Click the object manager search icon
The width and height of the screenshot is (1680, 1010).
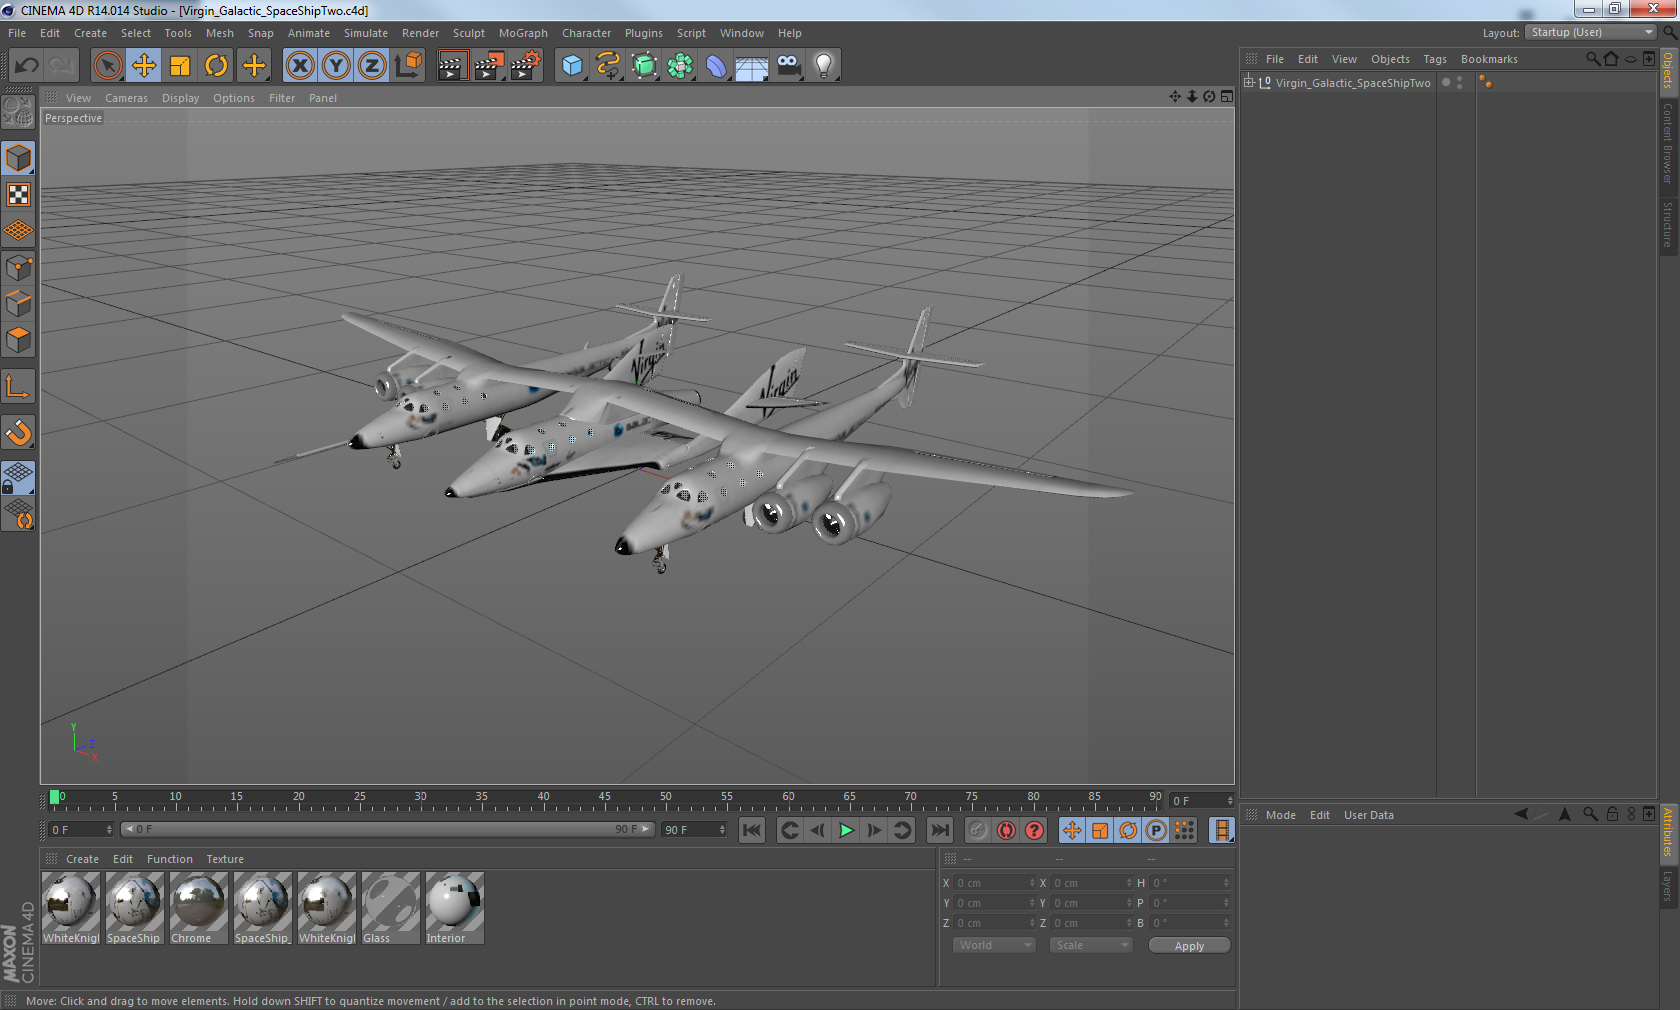point(1592,59)
